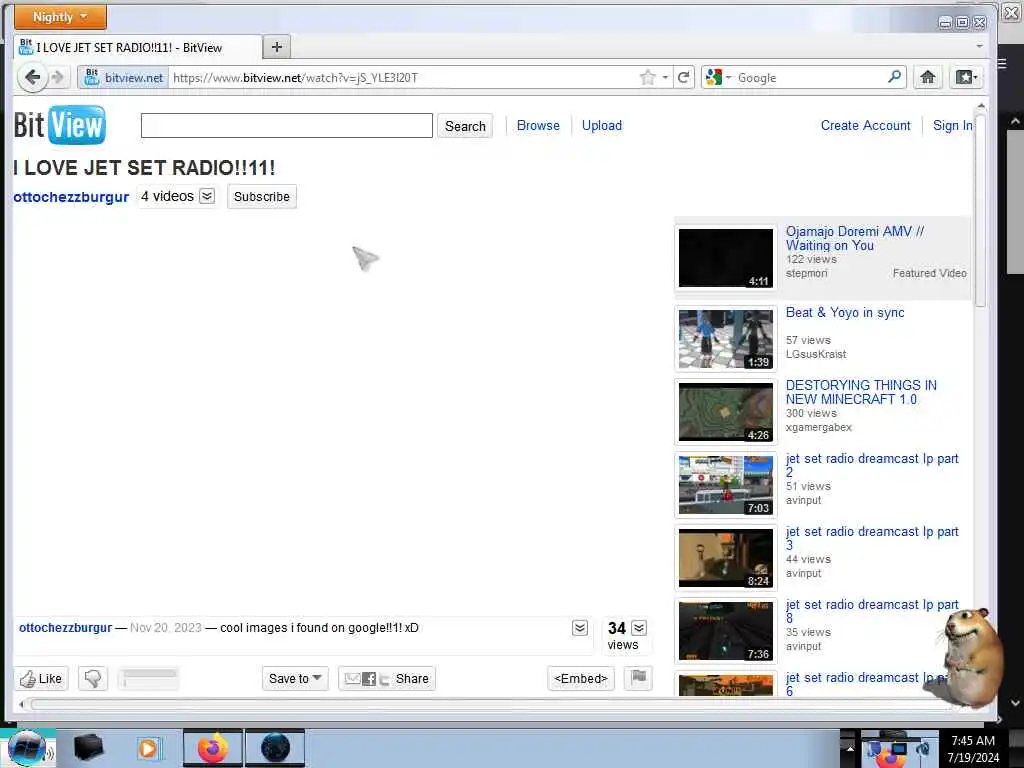Open a new tab with plus button

277,47
